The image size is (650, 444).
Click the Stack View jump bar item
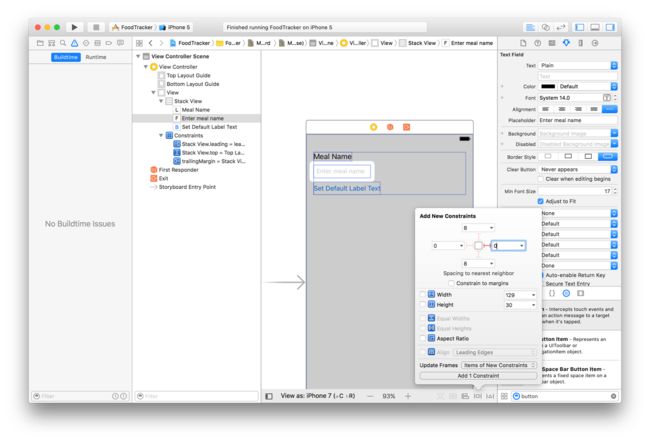(418, 43)
